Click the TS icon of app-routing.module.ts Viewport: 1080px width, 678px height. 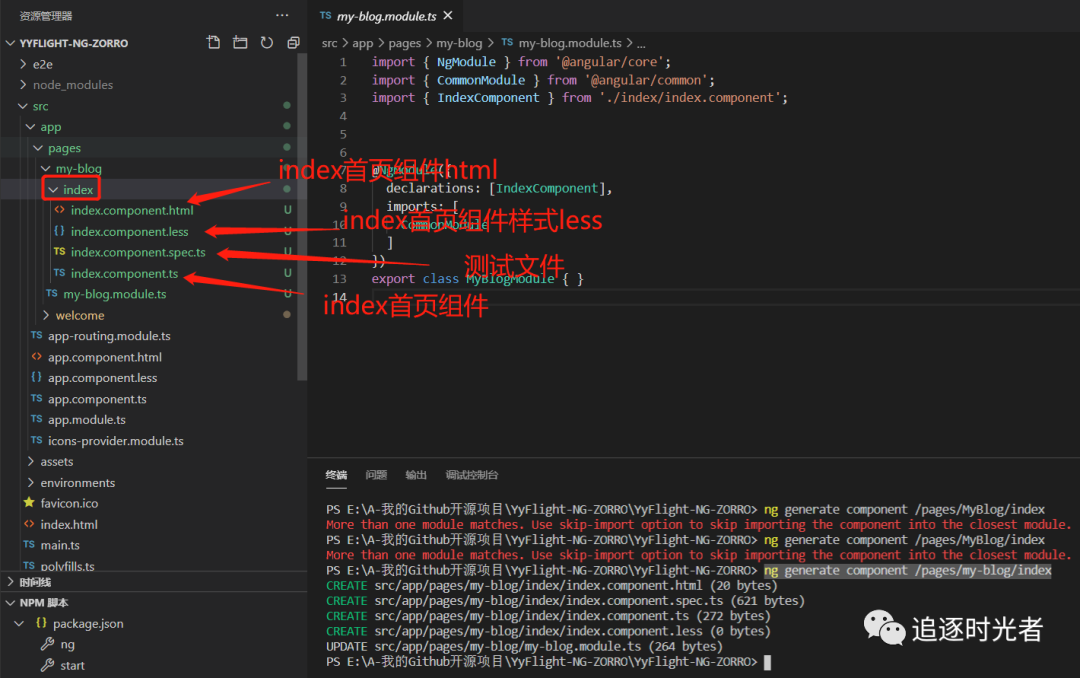(37, 335)
